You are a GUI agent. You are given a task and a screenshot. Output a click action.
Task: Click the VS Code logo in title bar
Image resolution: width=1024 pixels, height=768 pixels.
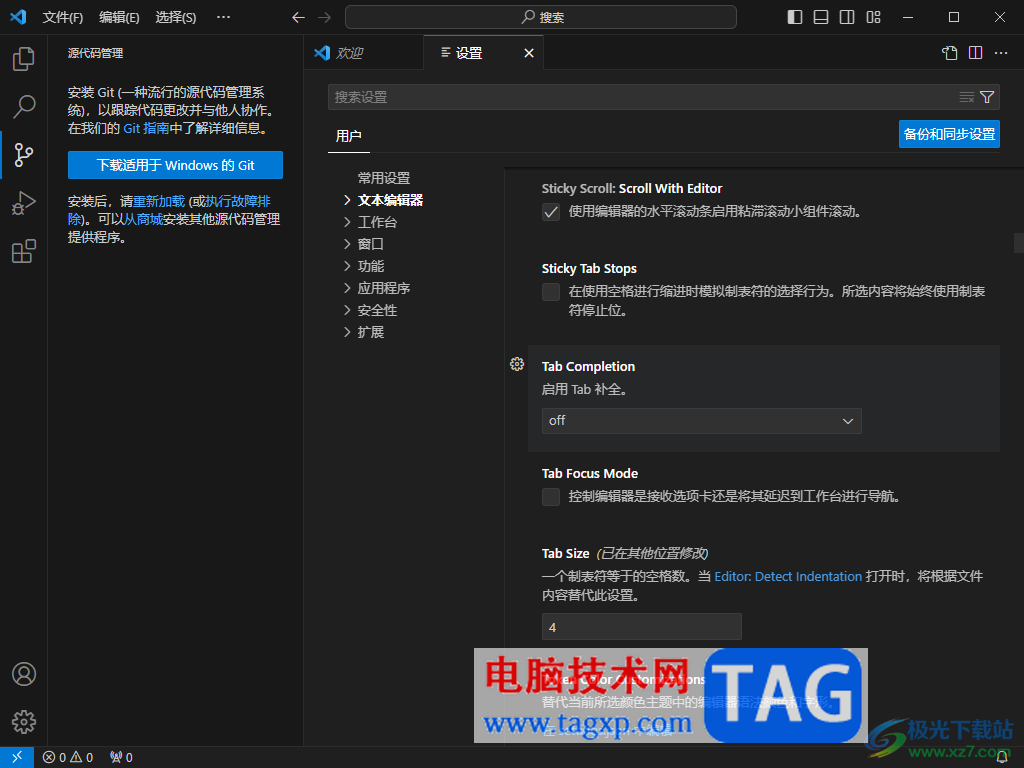pos(18,17)
